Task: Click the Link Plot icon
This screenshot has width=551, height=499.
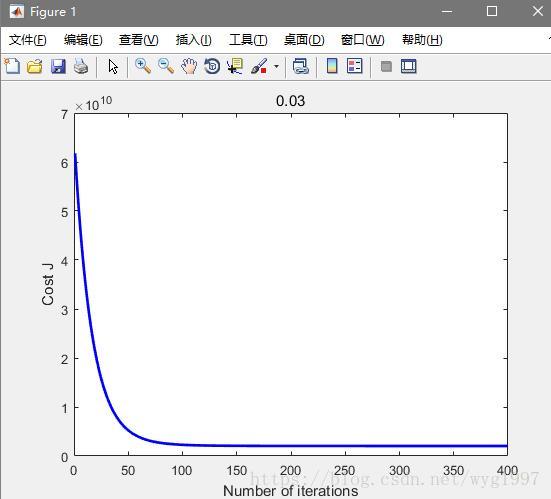Action: (300, 66)
